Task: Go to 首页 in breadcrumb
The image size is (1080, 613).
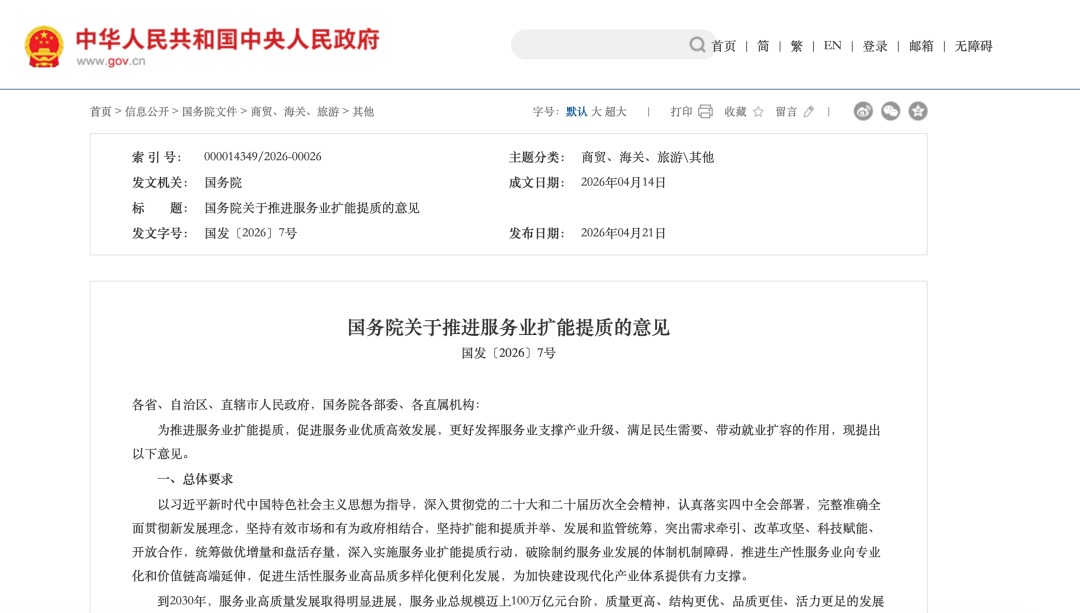Action: click(101, 112)
